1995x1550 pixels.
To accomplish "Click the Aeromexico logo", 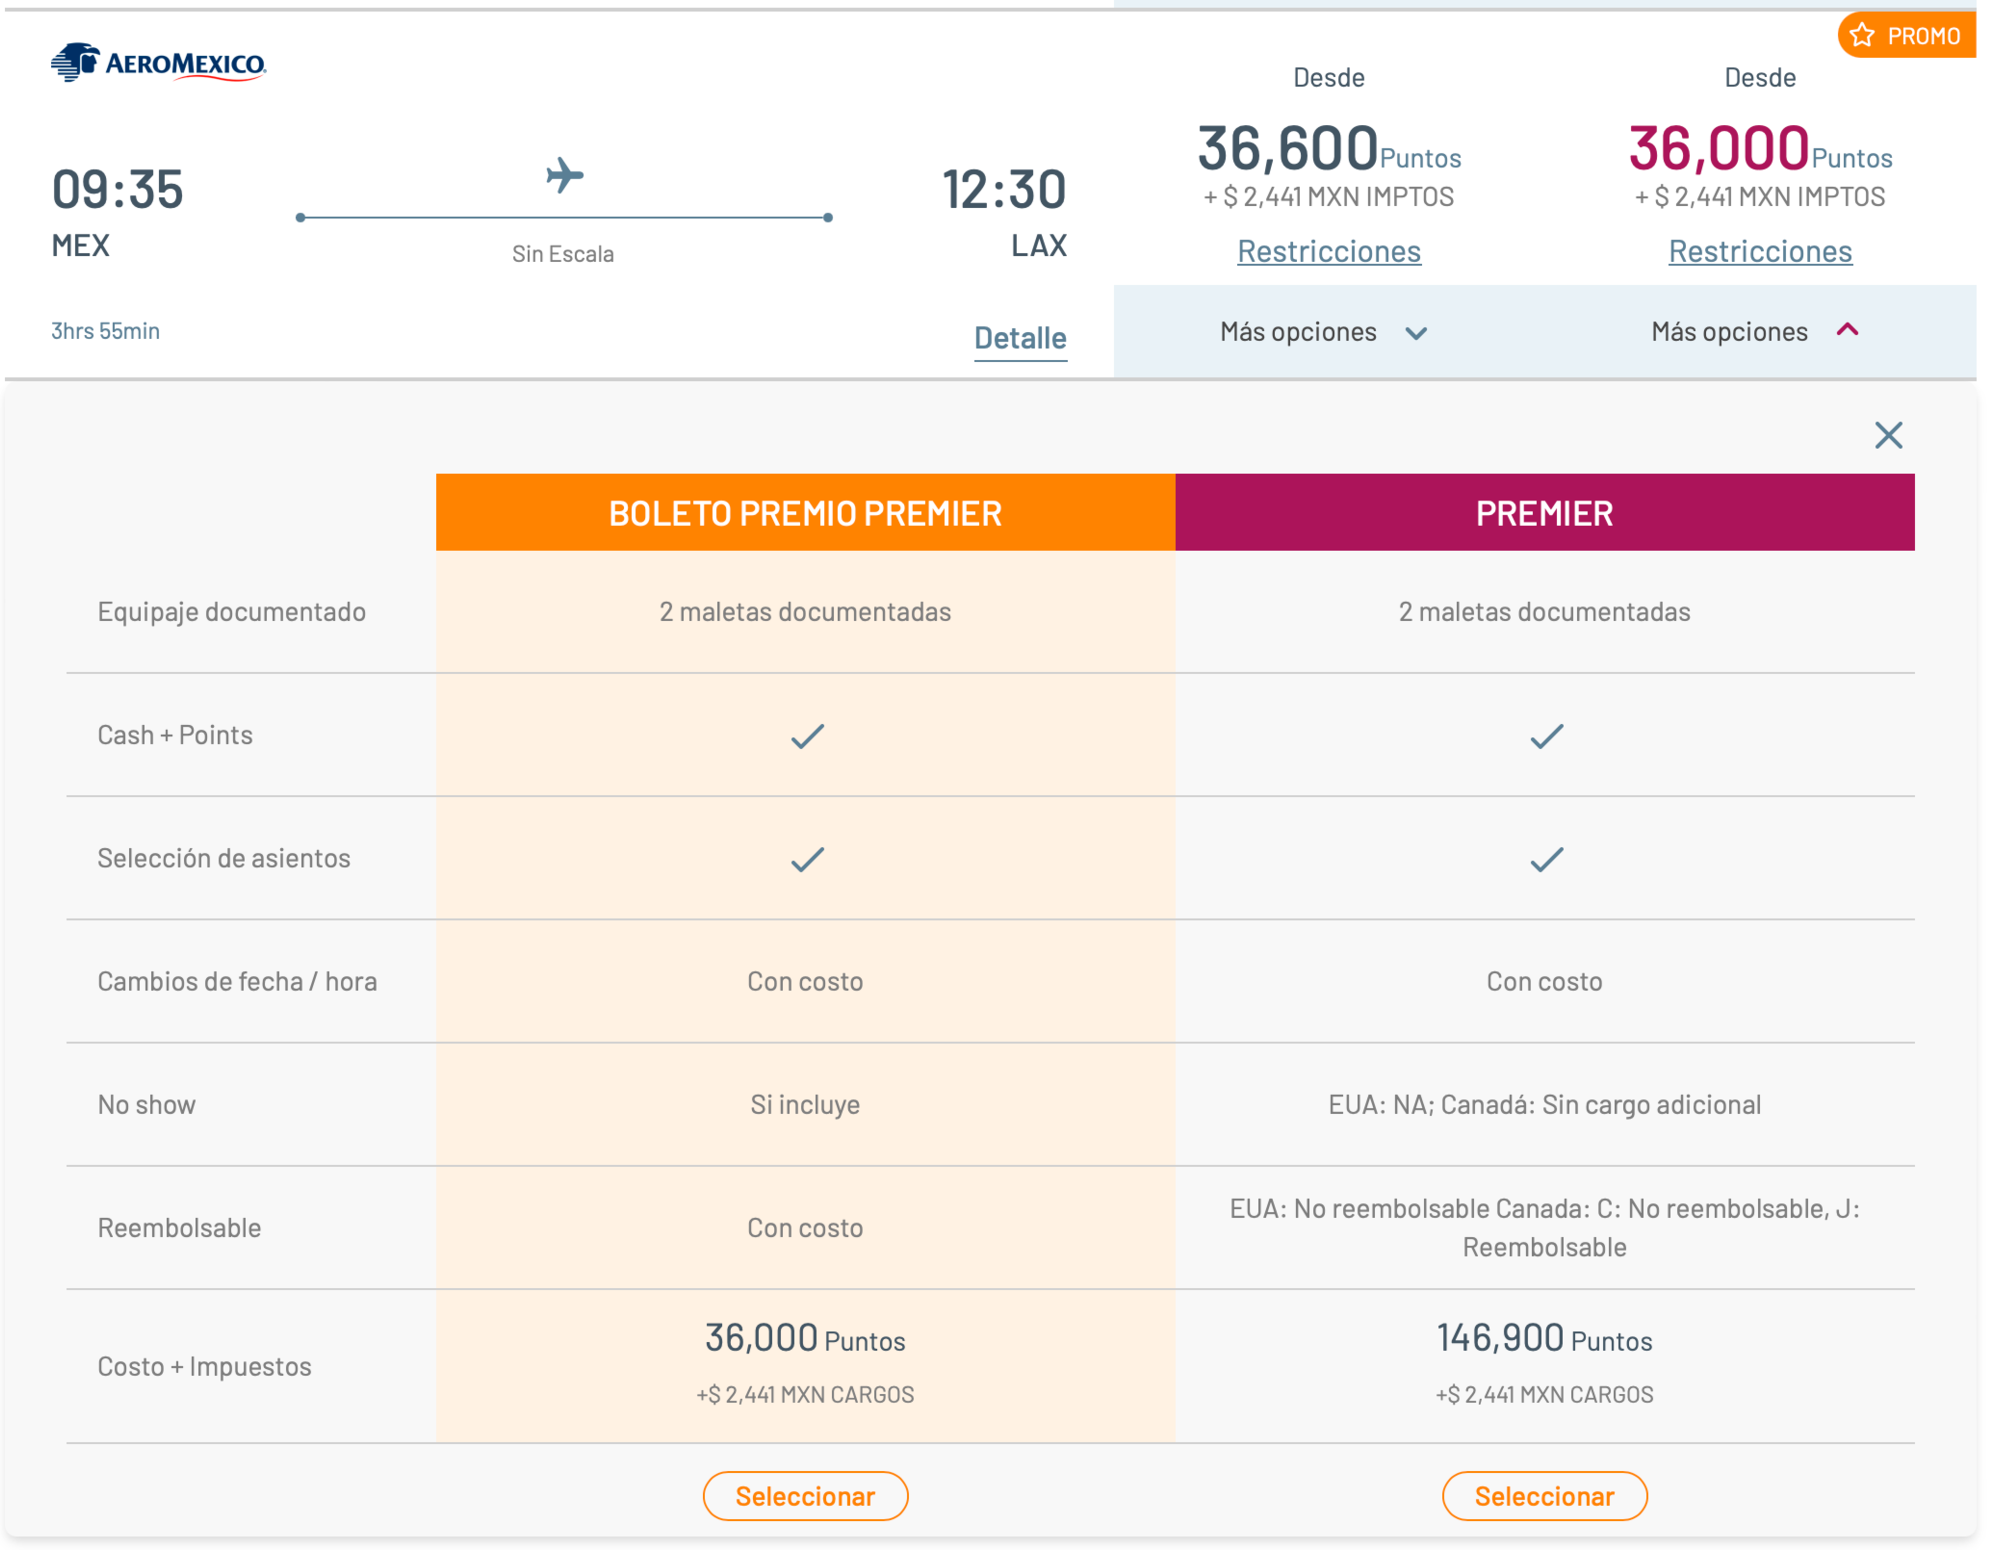I will [x=159, y=62].
